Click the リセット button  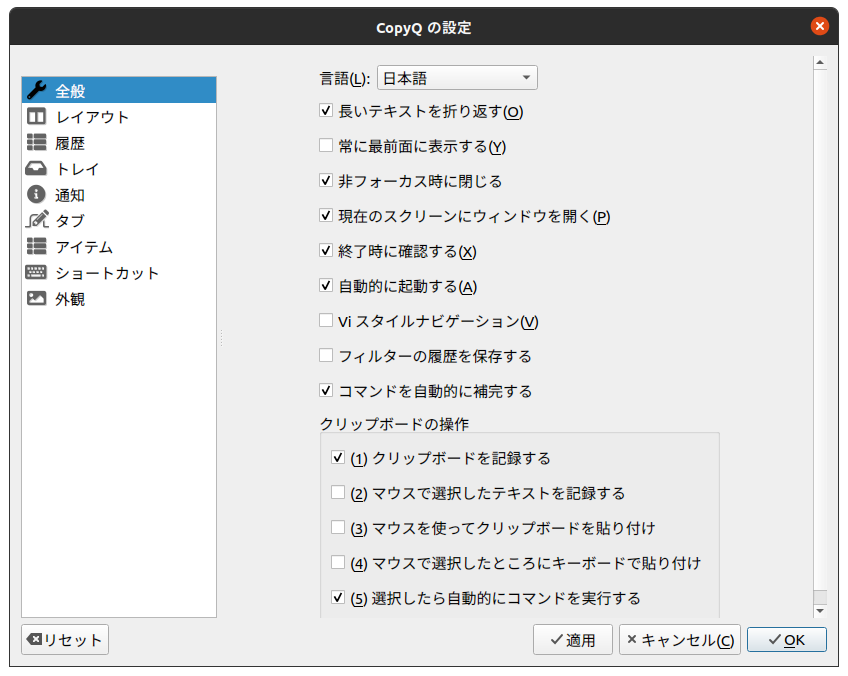pos(65,640)
